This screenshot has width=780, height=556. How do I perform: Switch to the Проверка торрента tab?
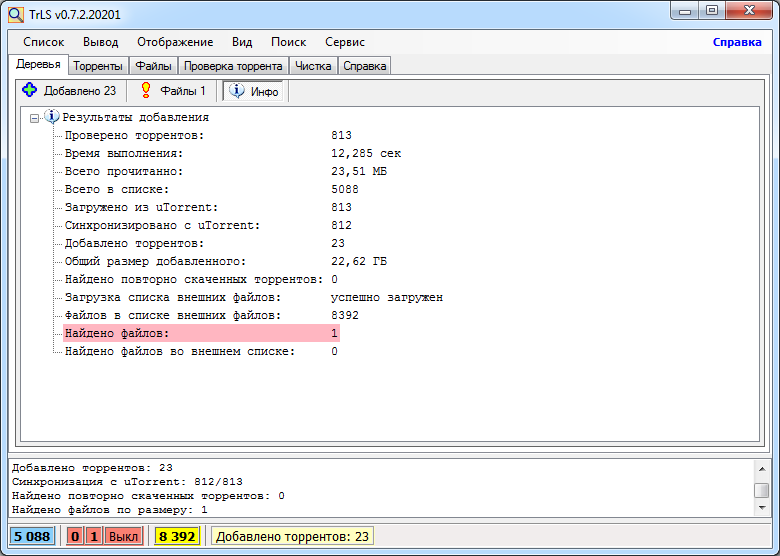(x=233, y=66)
